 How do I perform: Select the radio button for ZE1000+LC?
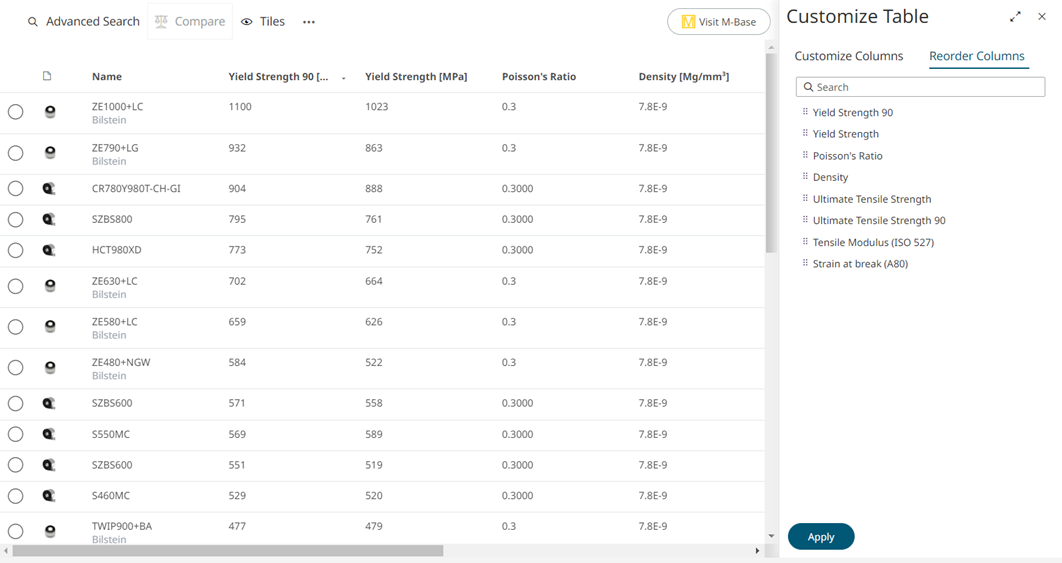(x=16, y=112)
